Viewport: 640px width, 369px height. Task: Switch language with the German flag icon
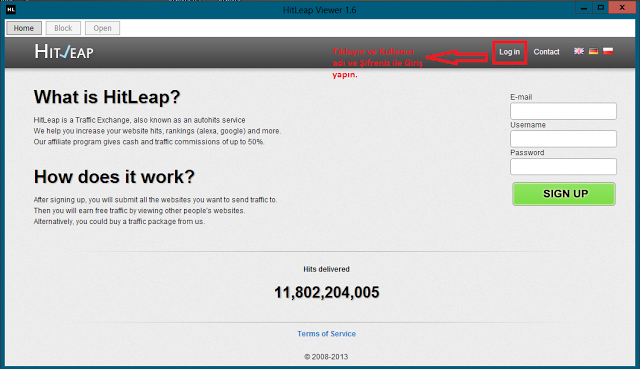tap(593, 51)
